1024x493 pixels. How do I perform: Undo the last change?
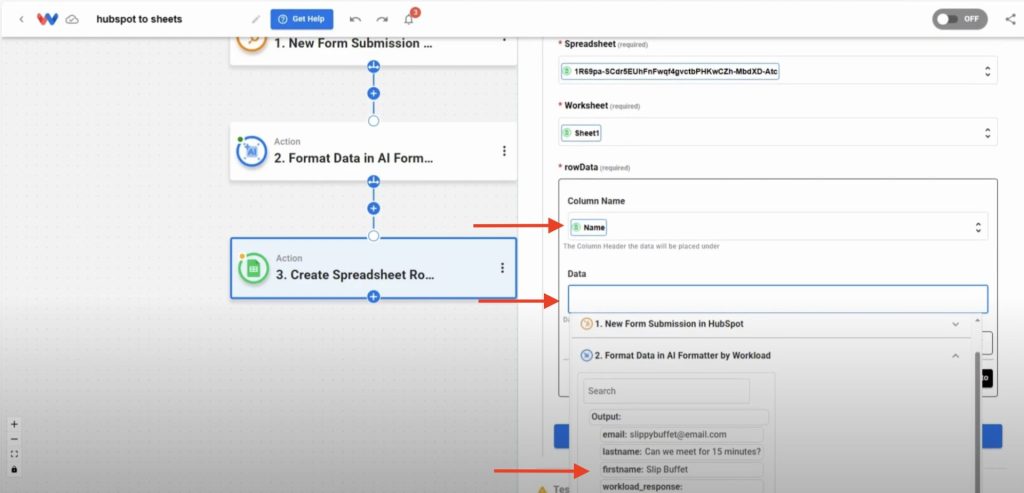[x=355, y=19]
